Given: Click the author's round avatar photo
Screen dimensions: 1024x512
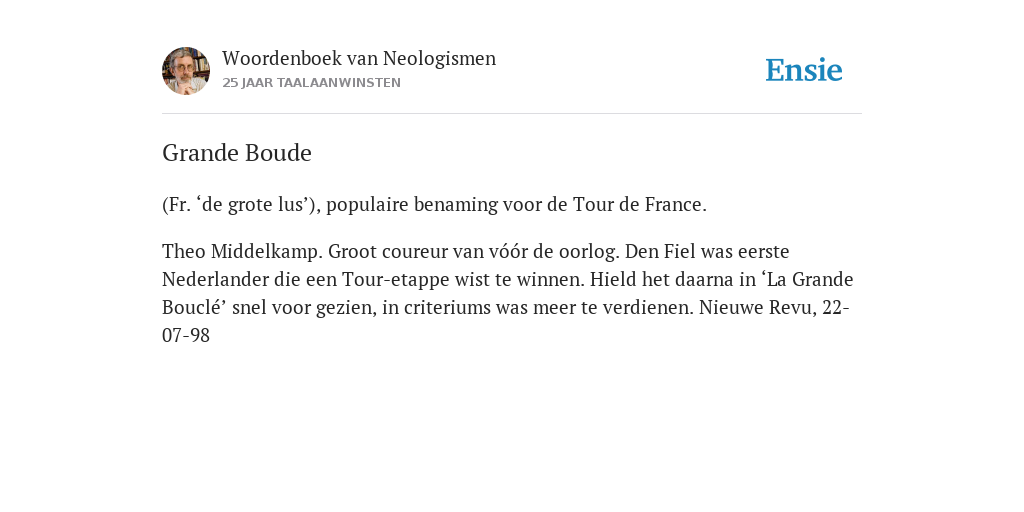Looking at the screenshot, I should click(x=186, y=71).
